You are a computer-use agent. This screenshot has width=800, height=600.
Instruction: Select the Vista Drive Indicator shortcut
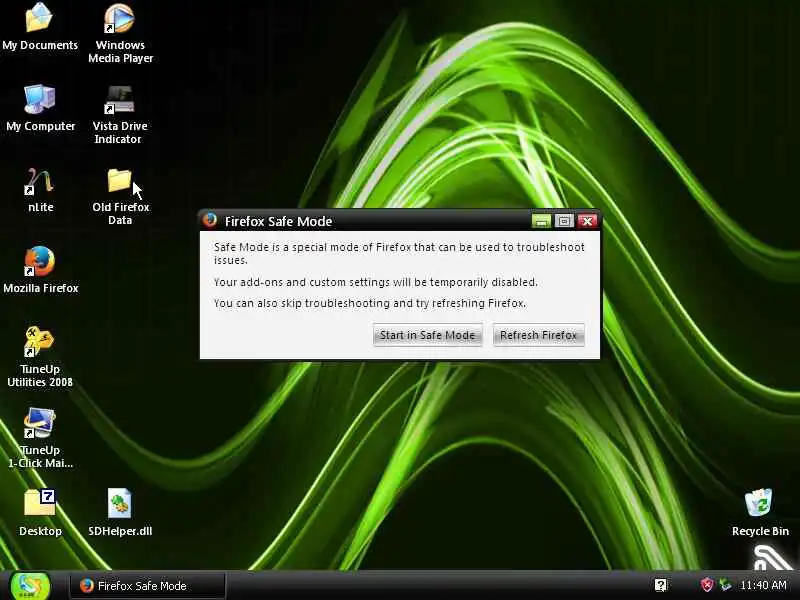coord(120,115)
